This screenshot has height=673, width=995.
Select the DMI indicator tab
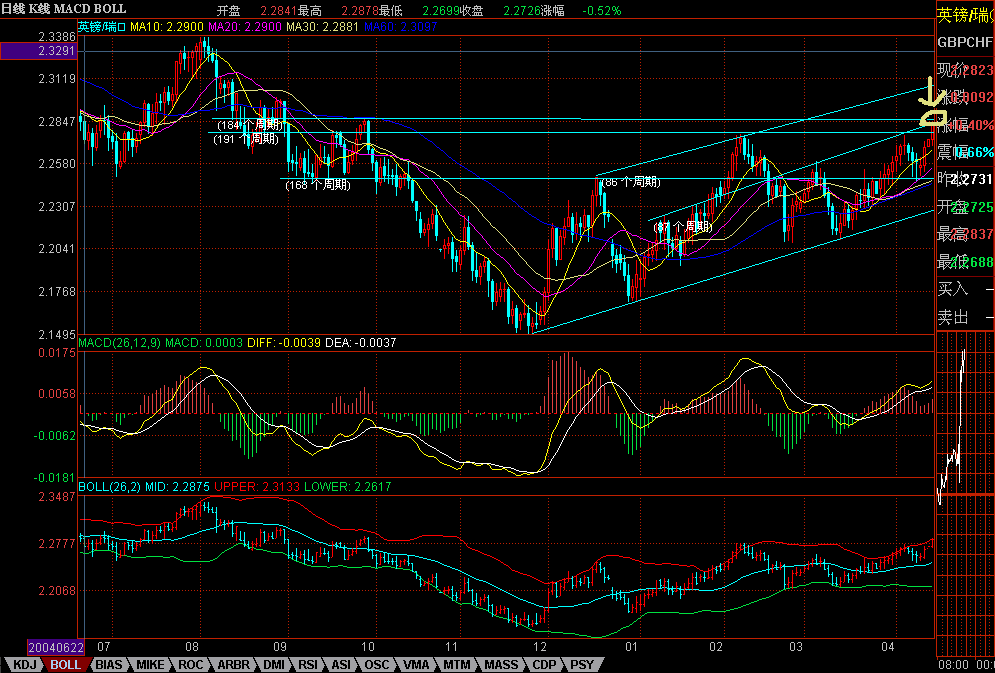pos(273,664)
